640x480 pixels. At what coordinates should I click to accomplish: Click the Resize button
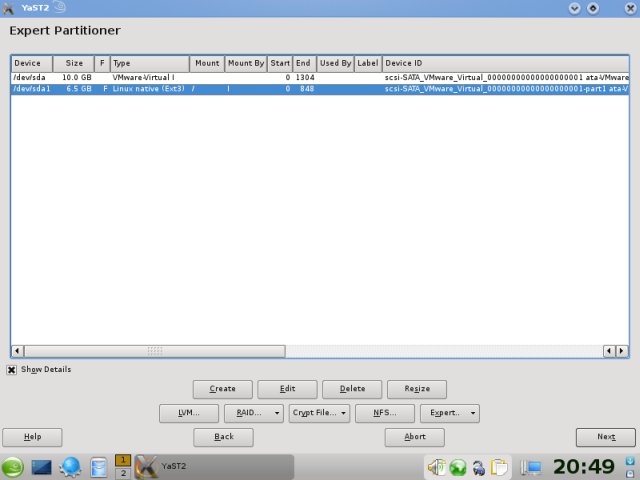[x=417, y=389]
